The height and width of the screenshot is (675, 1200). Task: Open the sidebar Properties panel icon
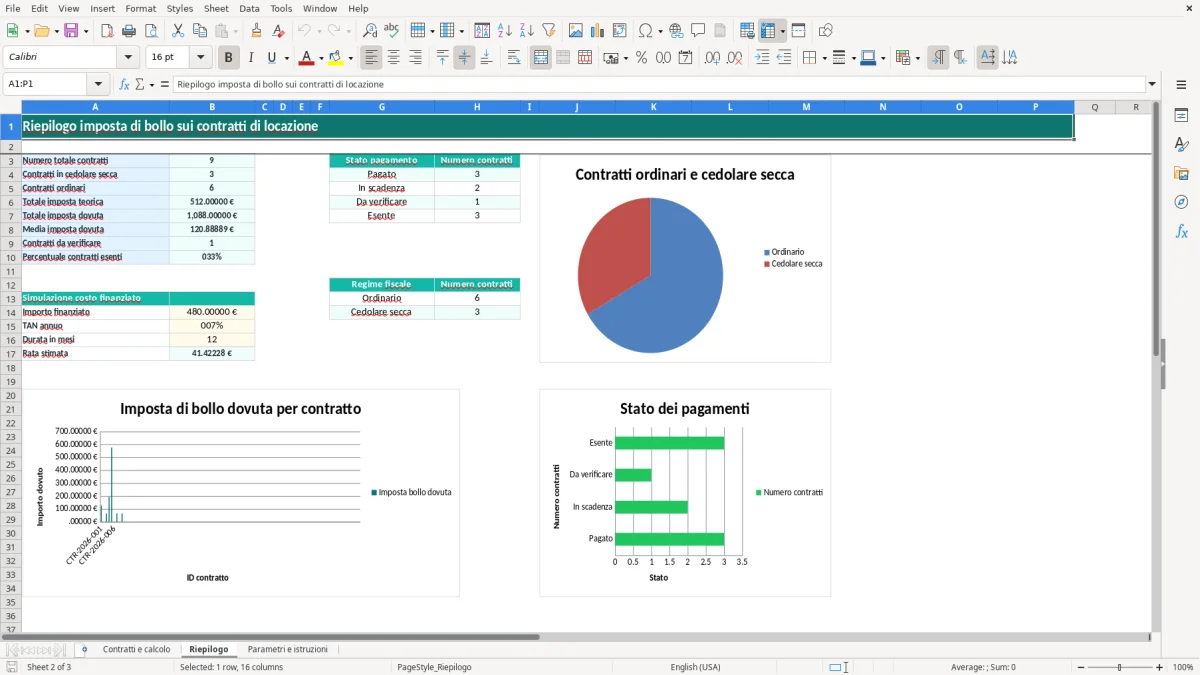pos(1181,115)
